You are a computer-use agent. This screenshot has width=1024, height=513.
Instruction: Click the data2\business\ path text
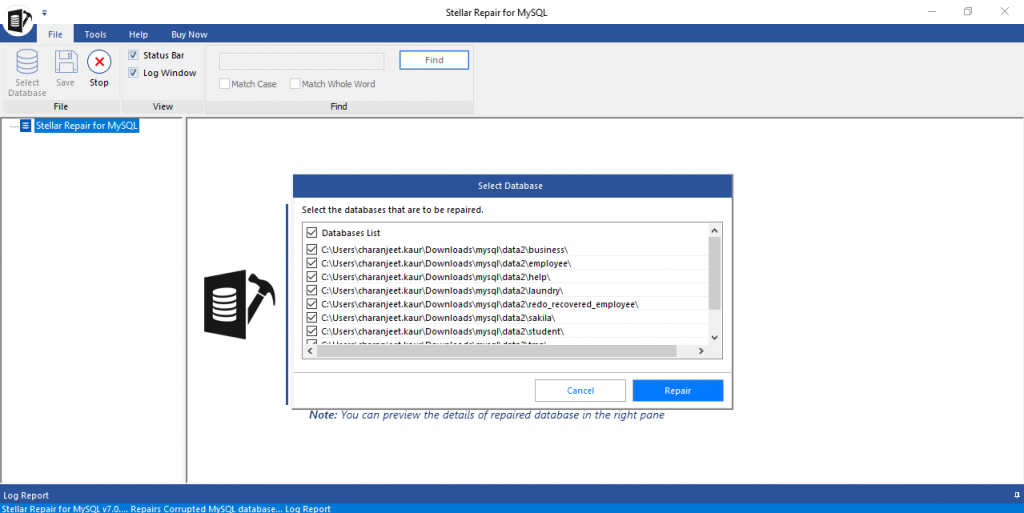point(444,249)
